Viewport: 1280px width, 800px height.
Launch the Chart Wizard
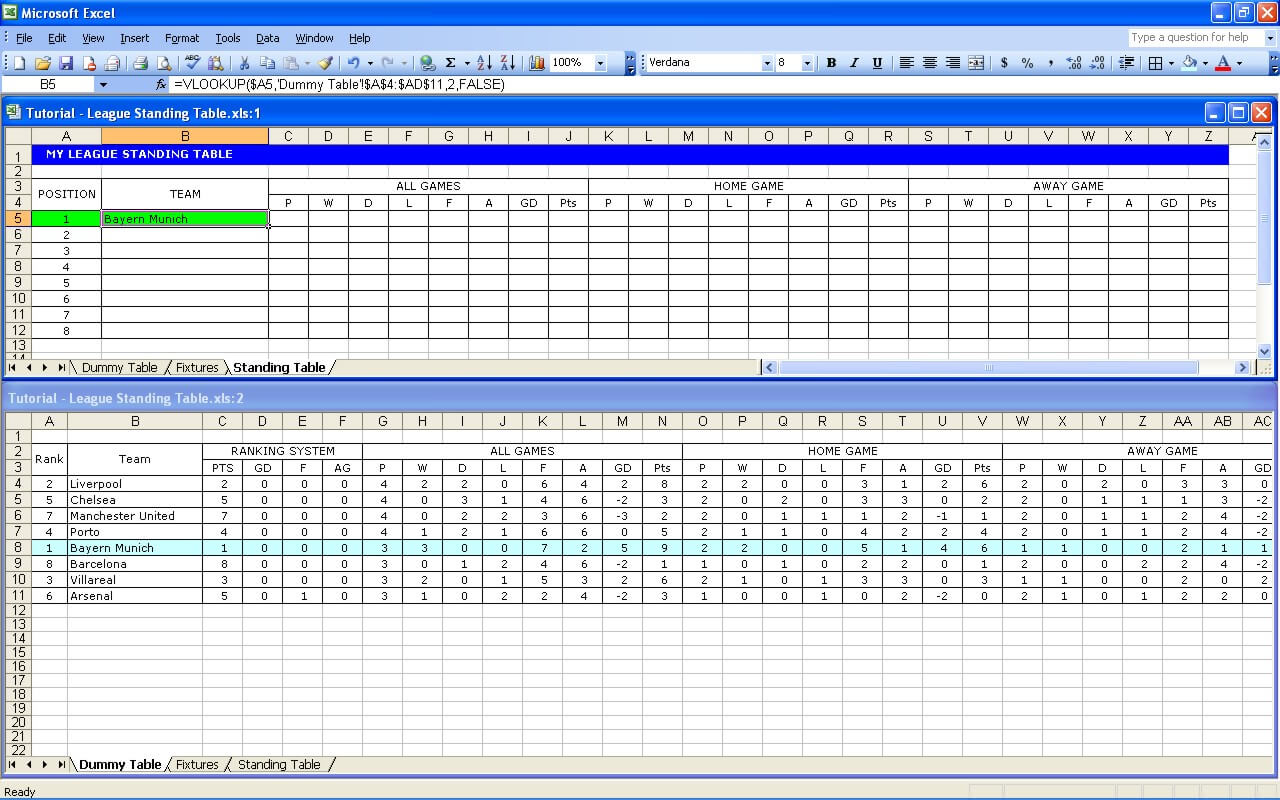(537, 63)
